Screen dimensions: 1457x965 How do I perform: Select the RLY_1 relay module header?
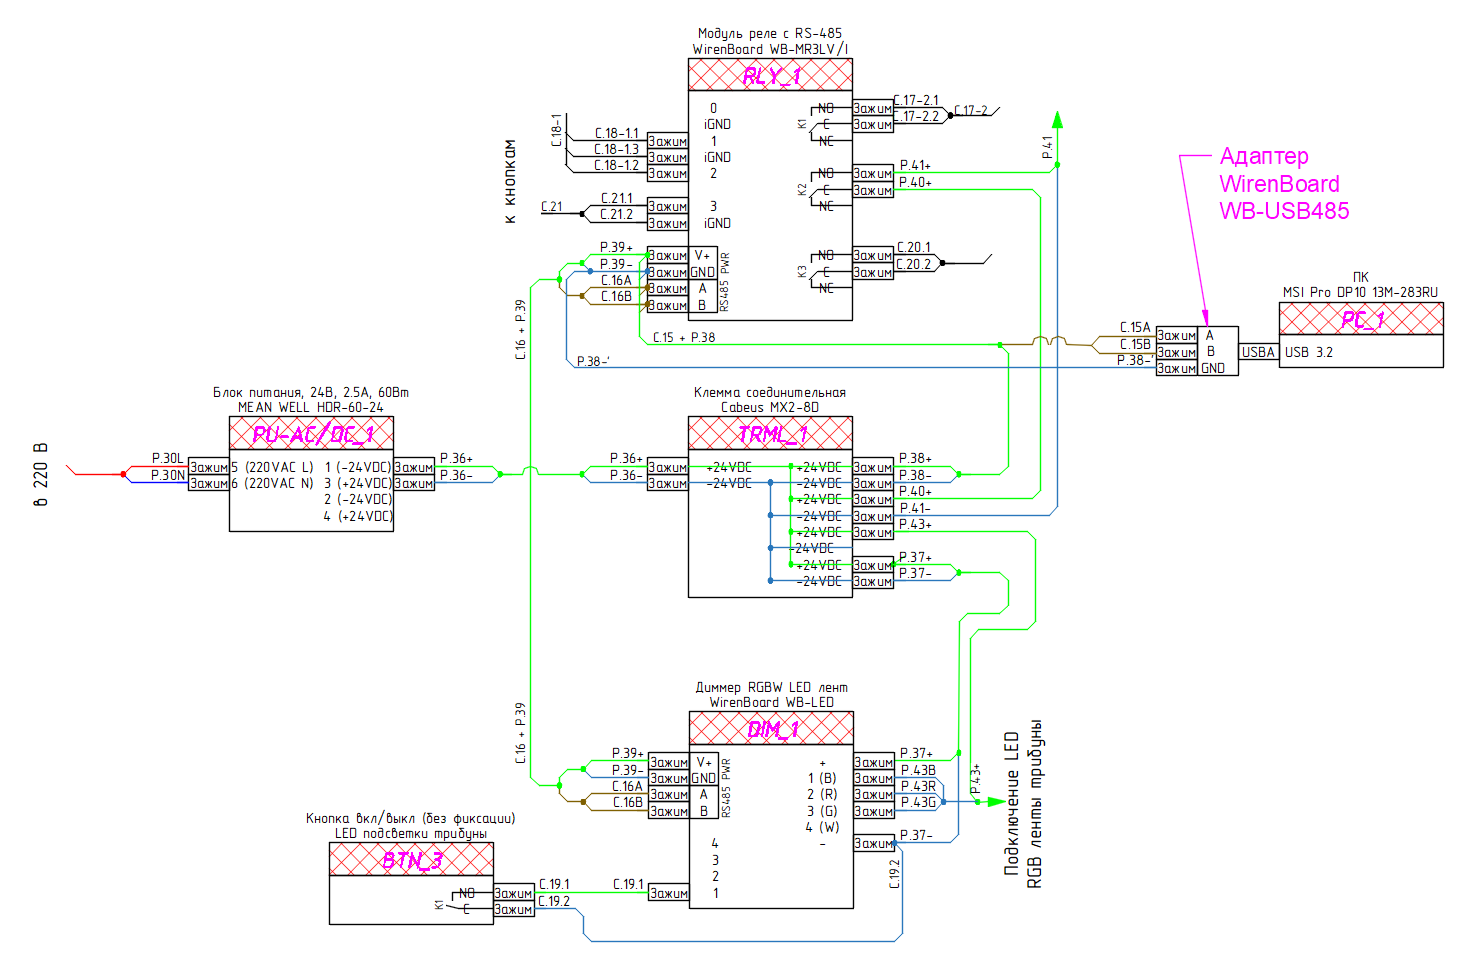[x=770, y=75]
